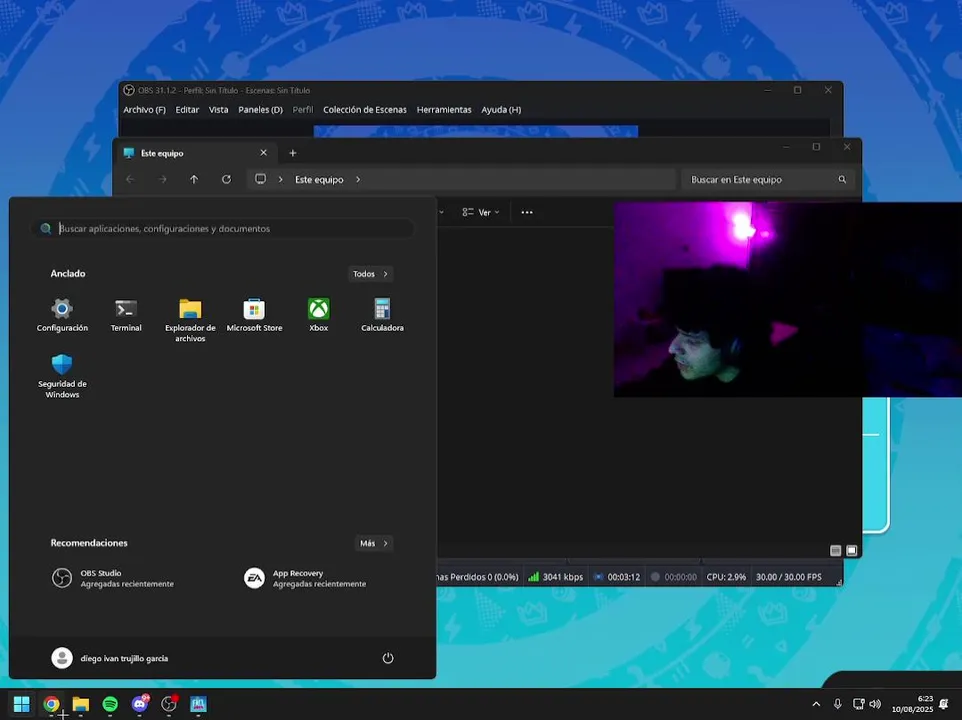
Task: Click the Explorer up arrow button
Action: pos(194,179)
